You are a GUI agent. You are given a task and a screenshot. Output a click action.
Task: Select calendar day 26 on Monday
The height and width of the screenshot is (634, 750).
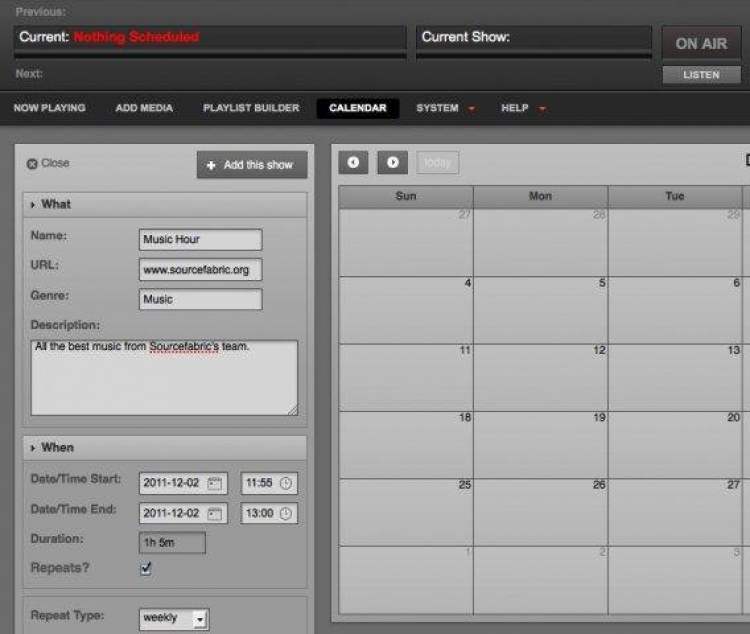(x=540, y=512)
